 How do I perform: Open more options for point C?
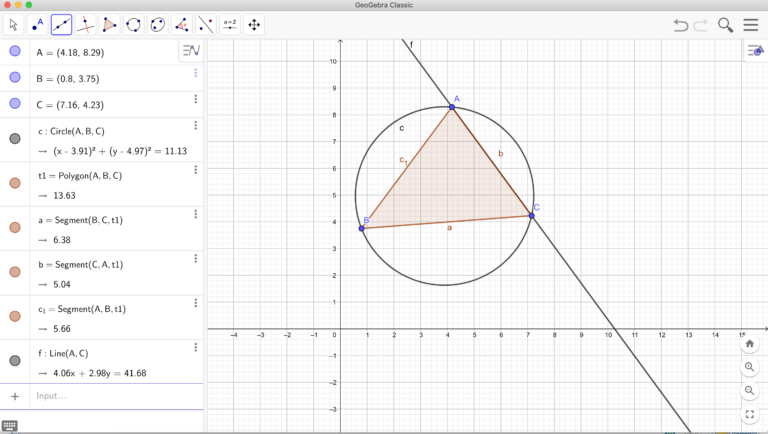tap(196, 99)
